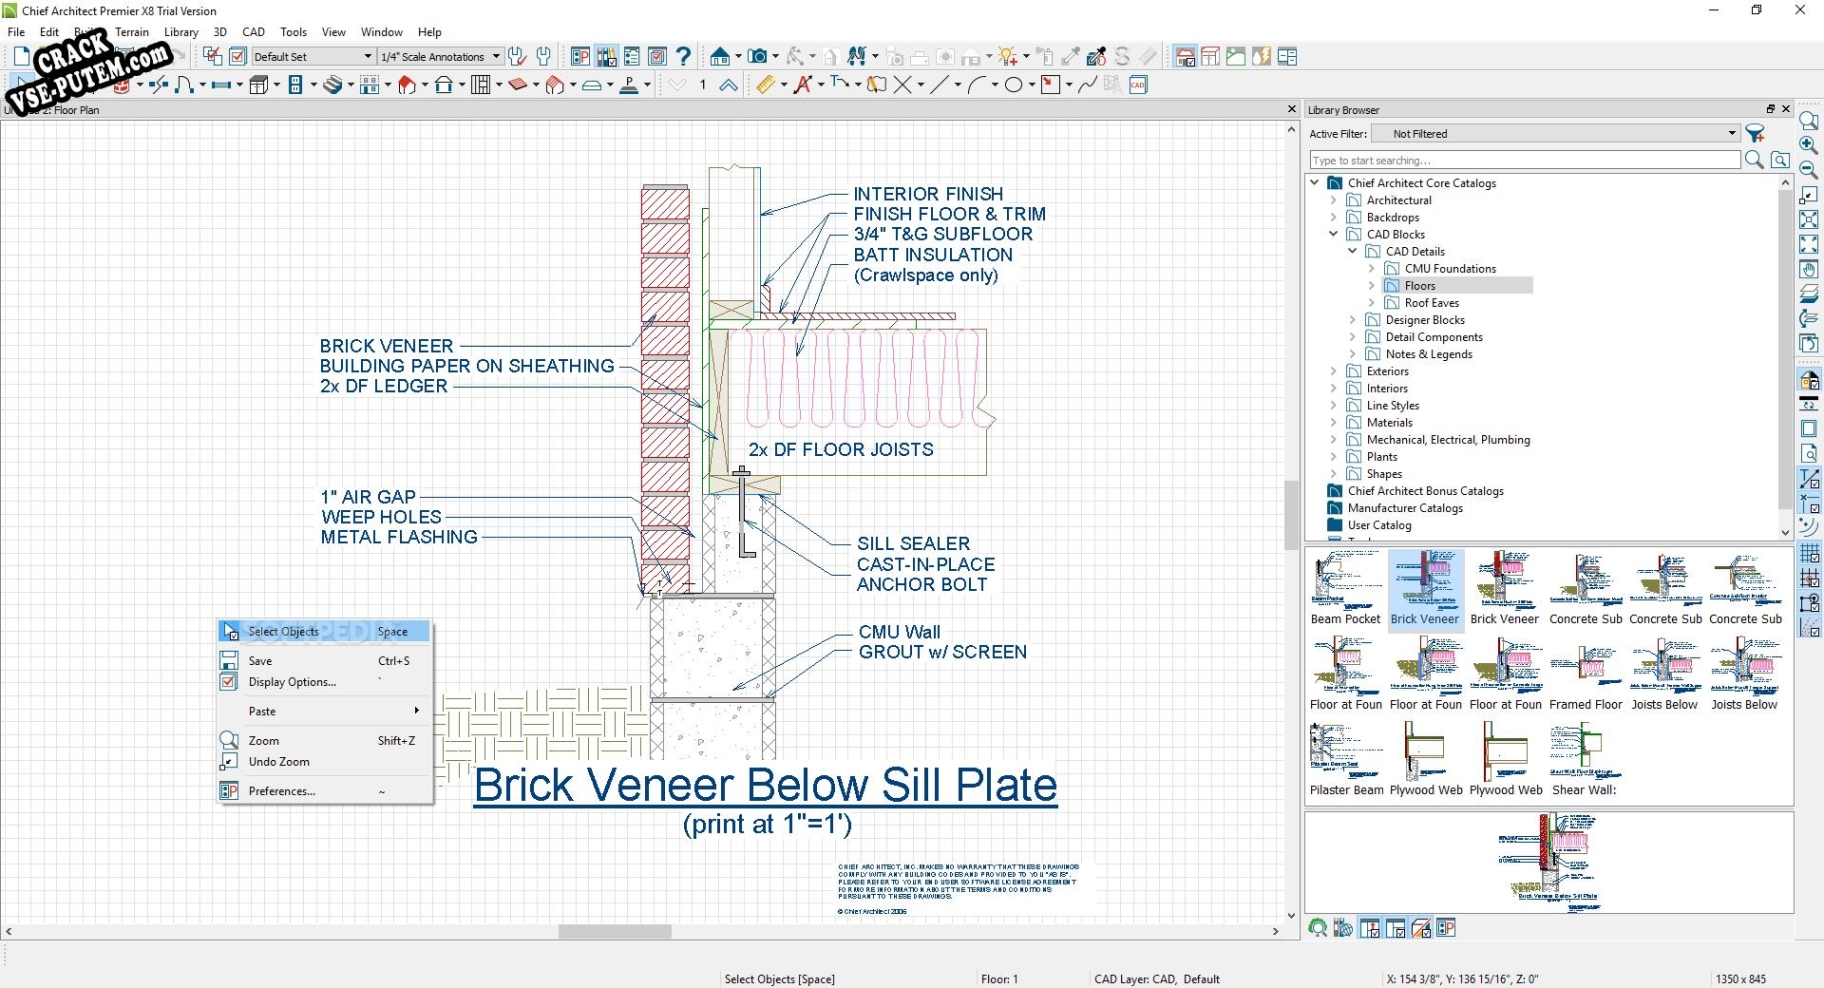
Task: Select the Text tool red A icon
Action: click(802, 85)
